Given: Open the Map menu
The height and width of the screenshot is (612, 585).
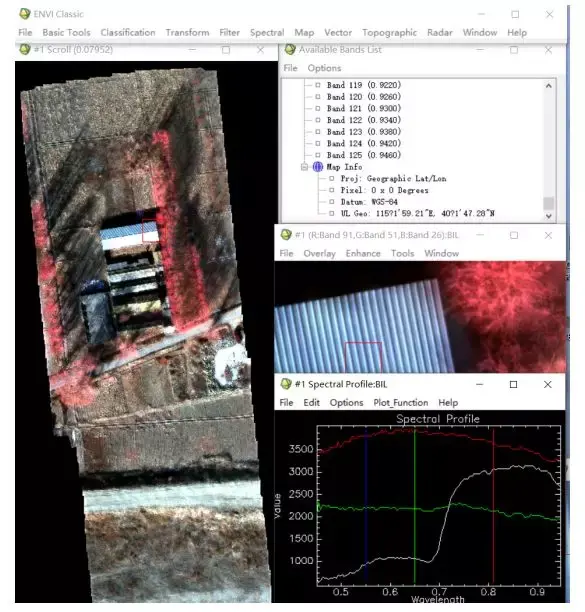Looking at the screenshot, I should [304, 32].
